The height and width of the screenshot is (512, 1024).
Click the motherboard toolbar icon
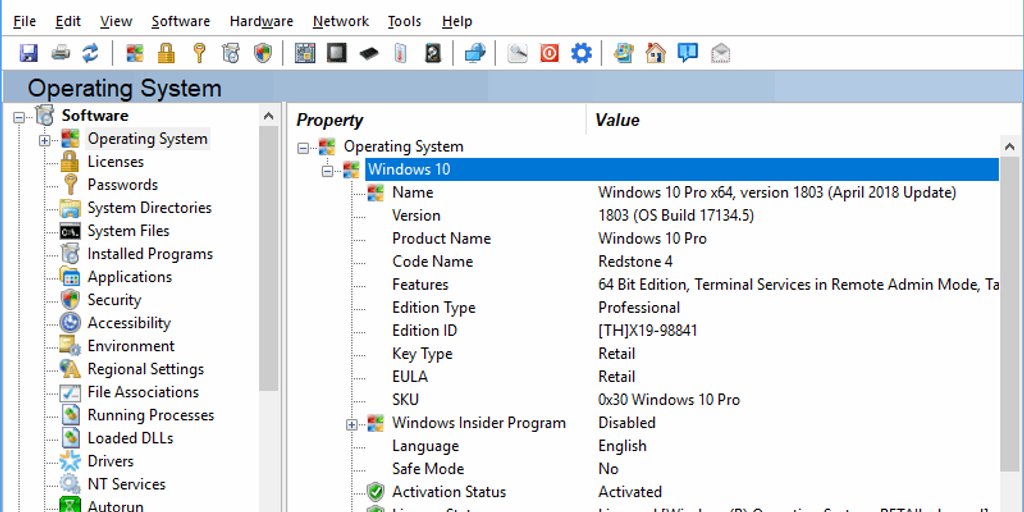(305, 53)
